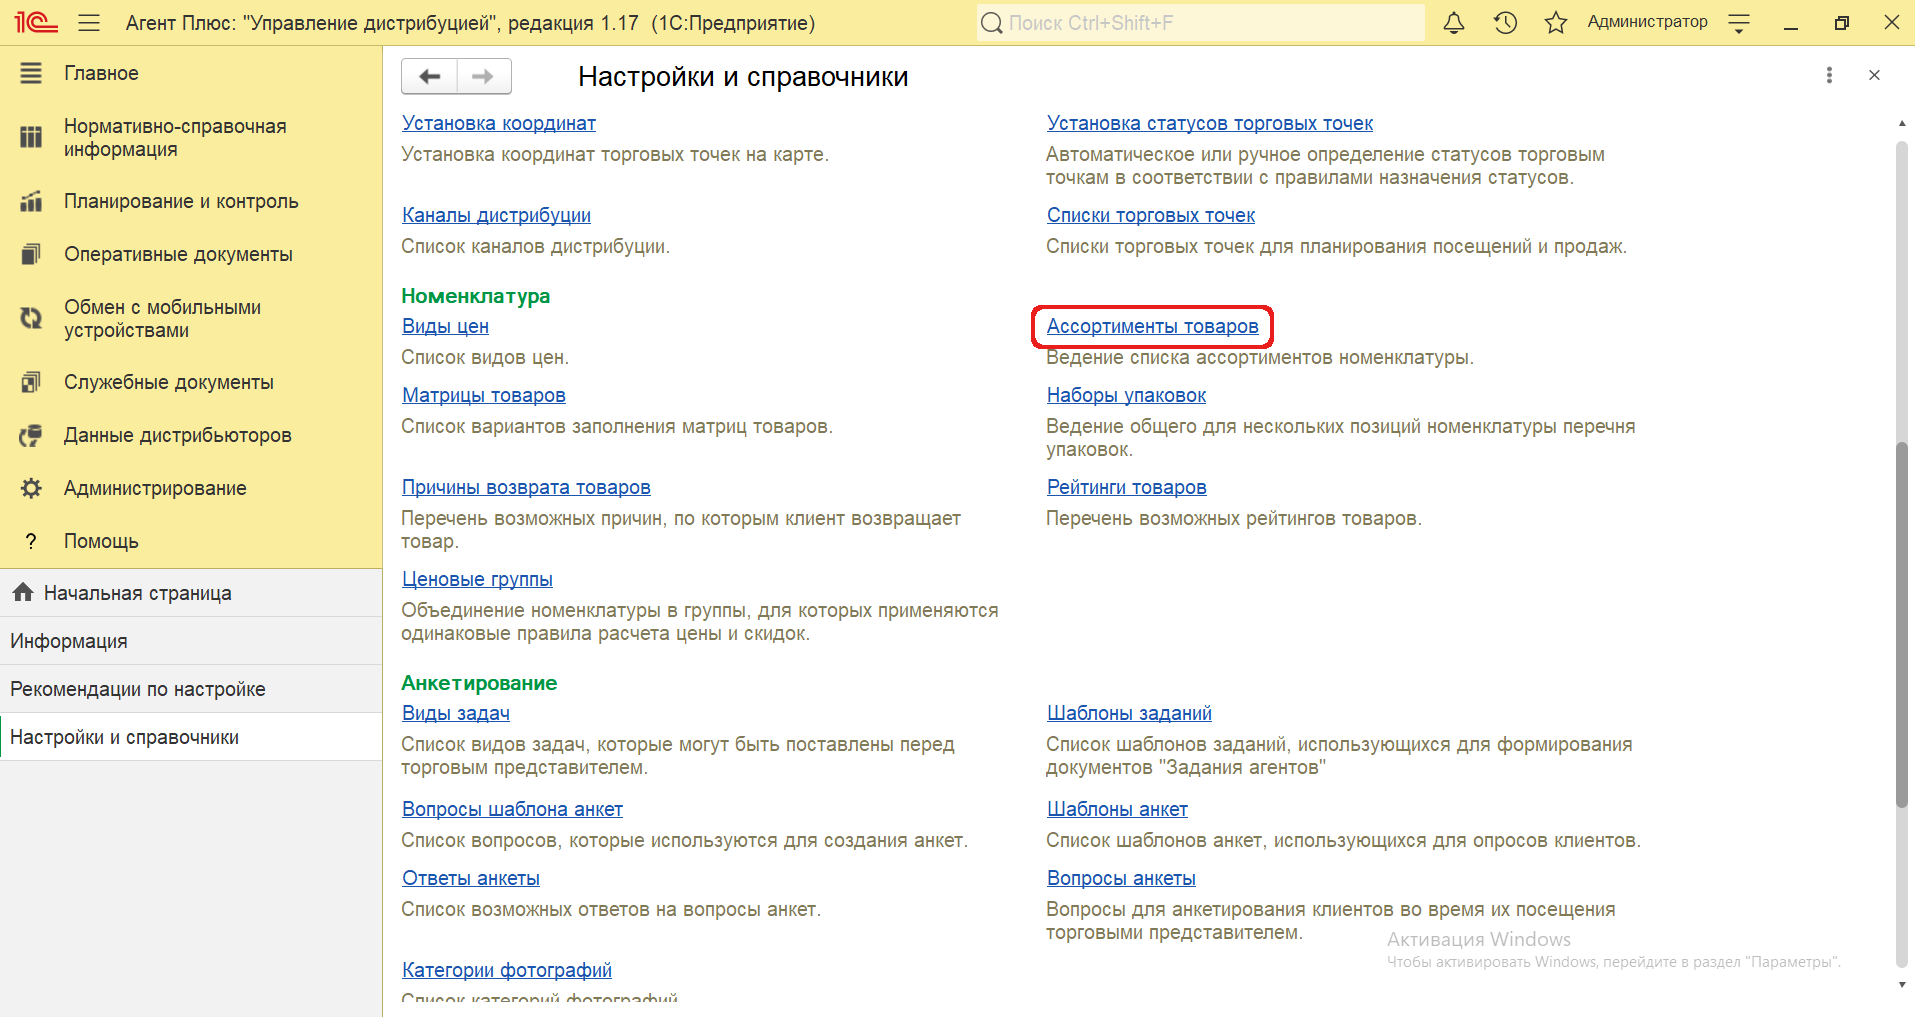Viewport: 1915px width, 1017px height.
Task: Go back with the left arrow button
Action: point(429,76)
